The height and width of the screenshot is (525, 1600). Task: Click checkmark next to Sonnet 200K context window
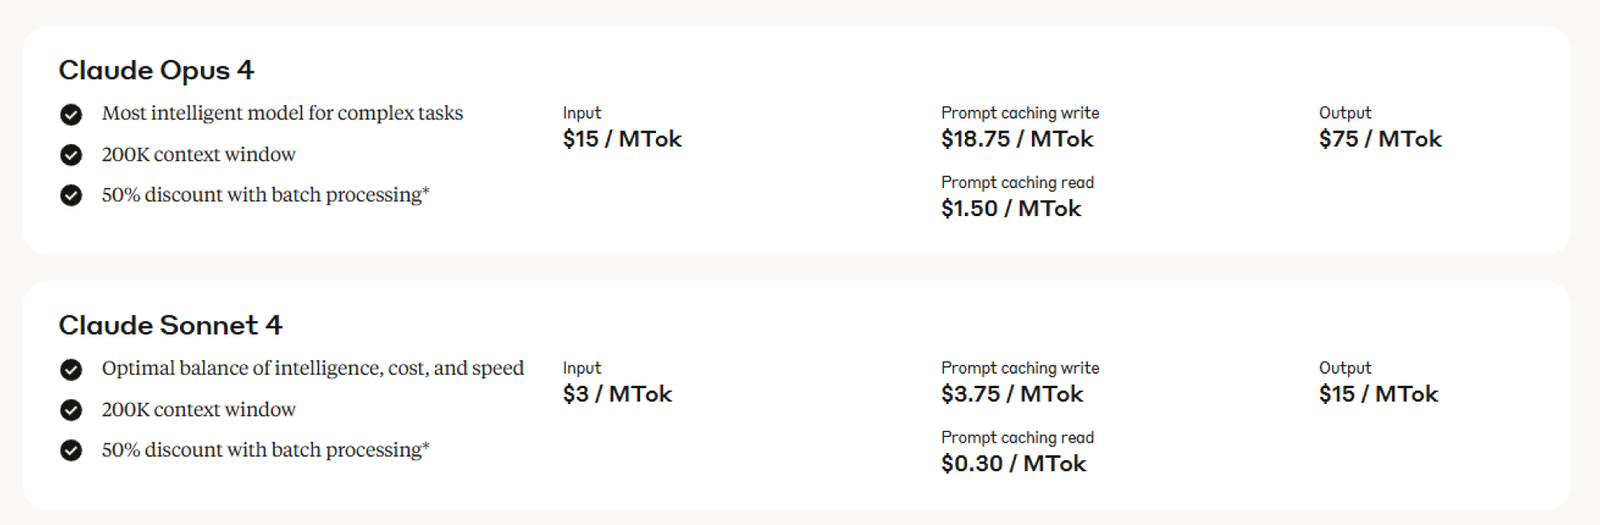pos(71,410)
